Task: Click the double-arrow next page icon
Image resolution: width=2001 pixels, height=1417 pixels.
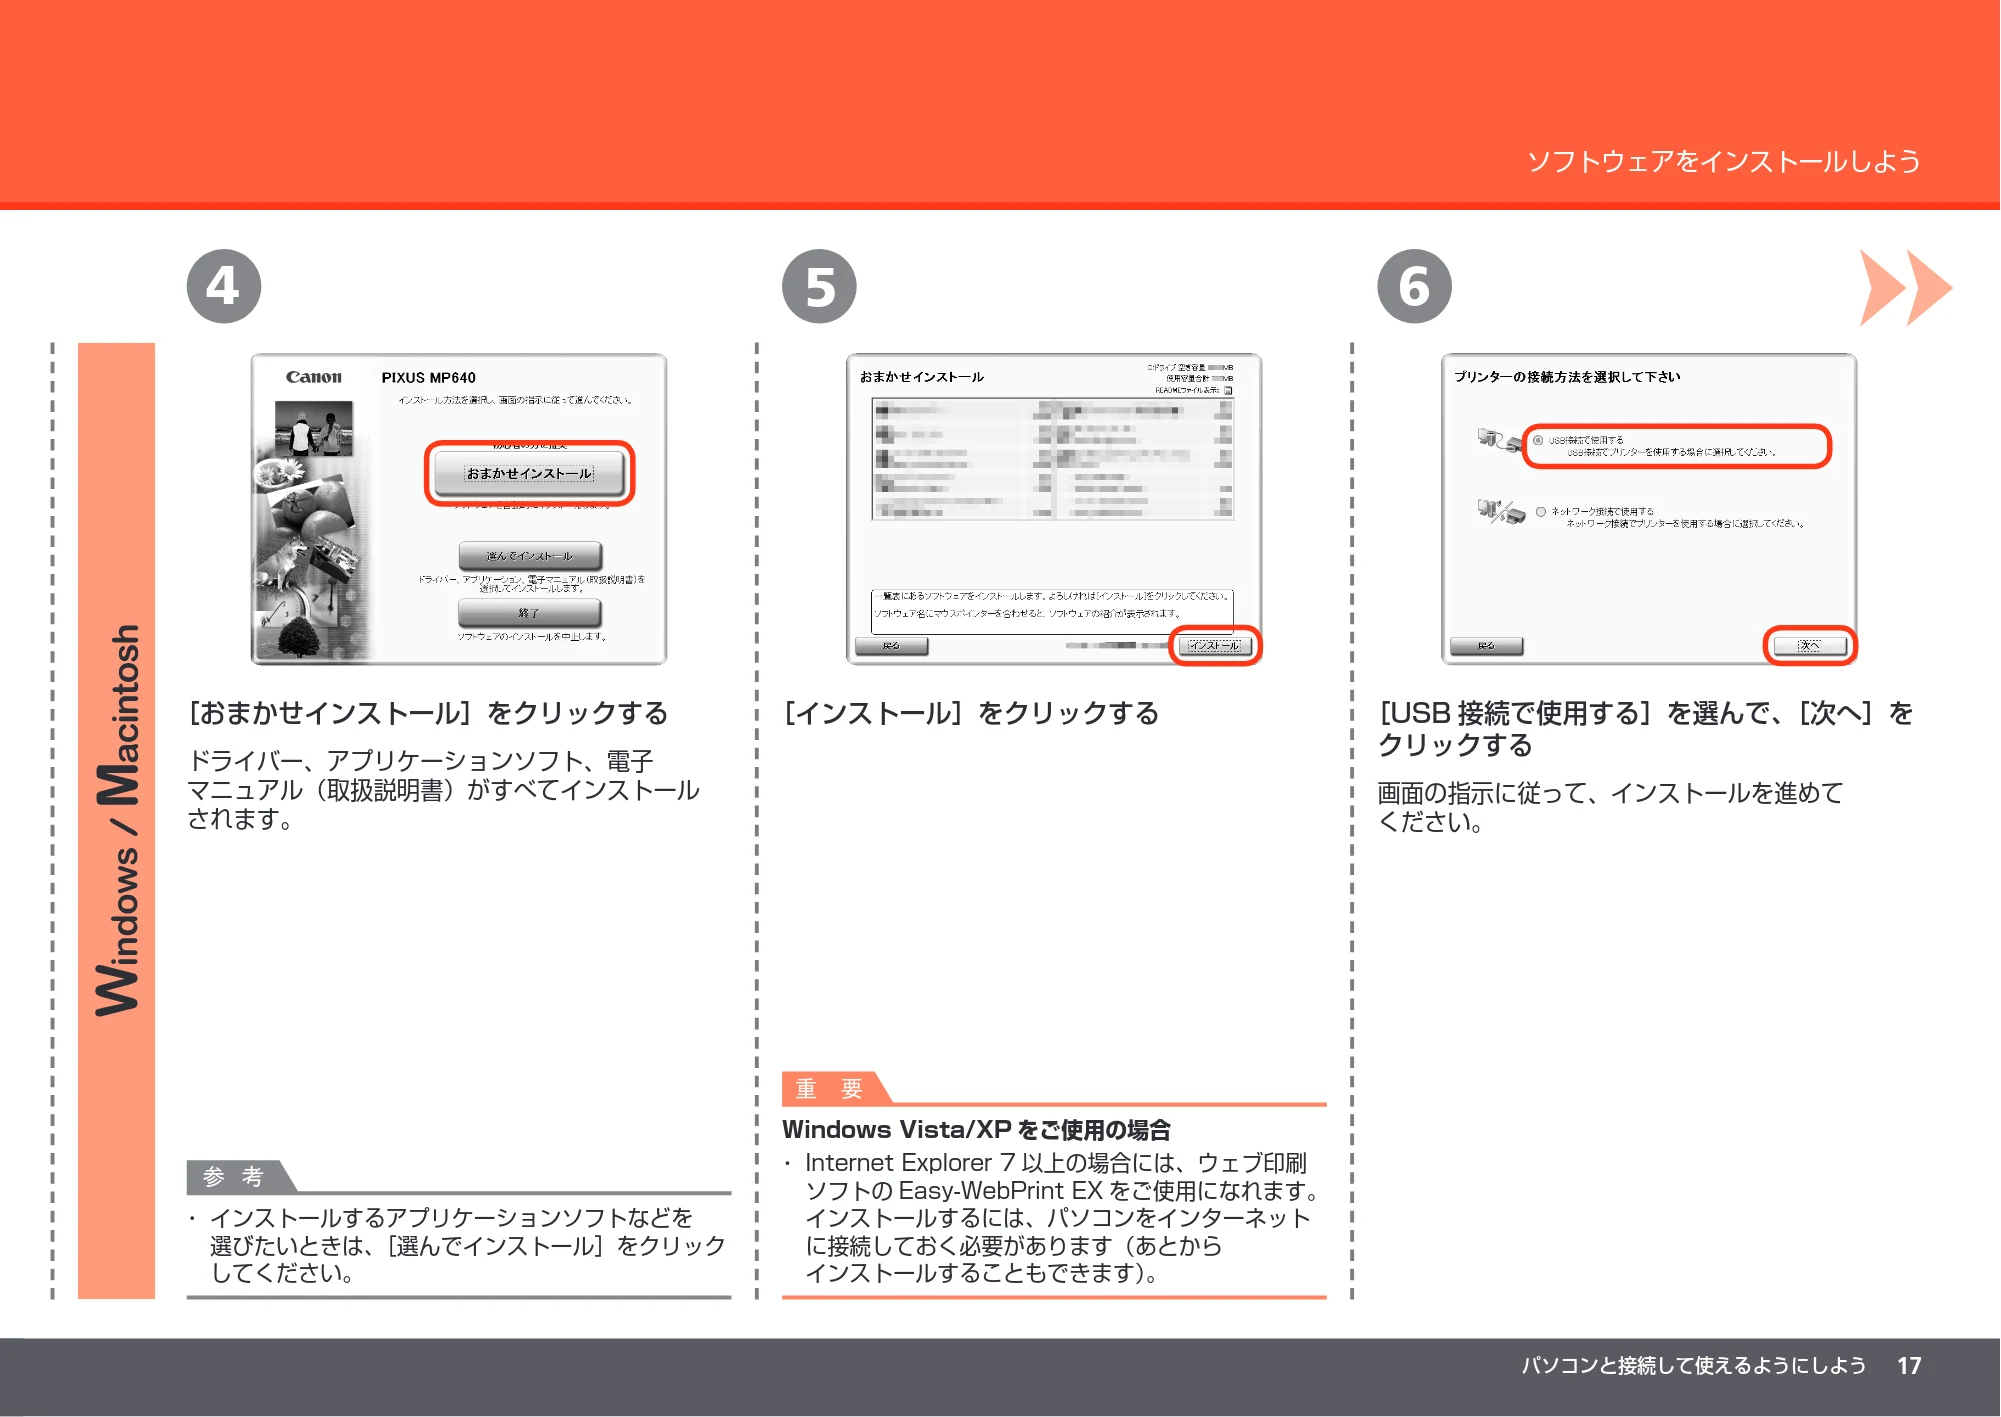Action: (x=1905, y=287)
